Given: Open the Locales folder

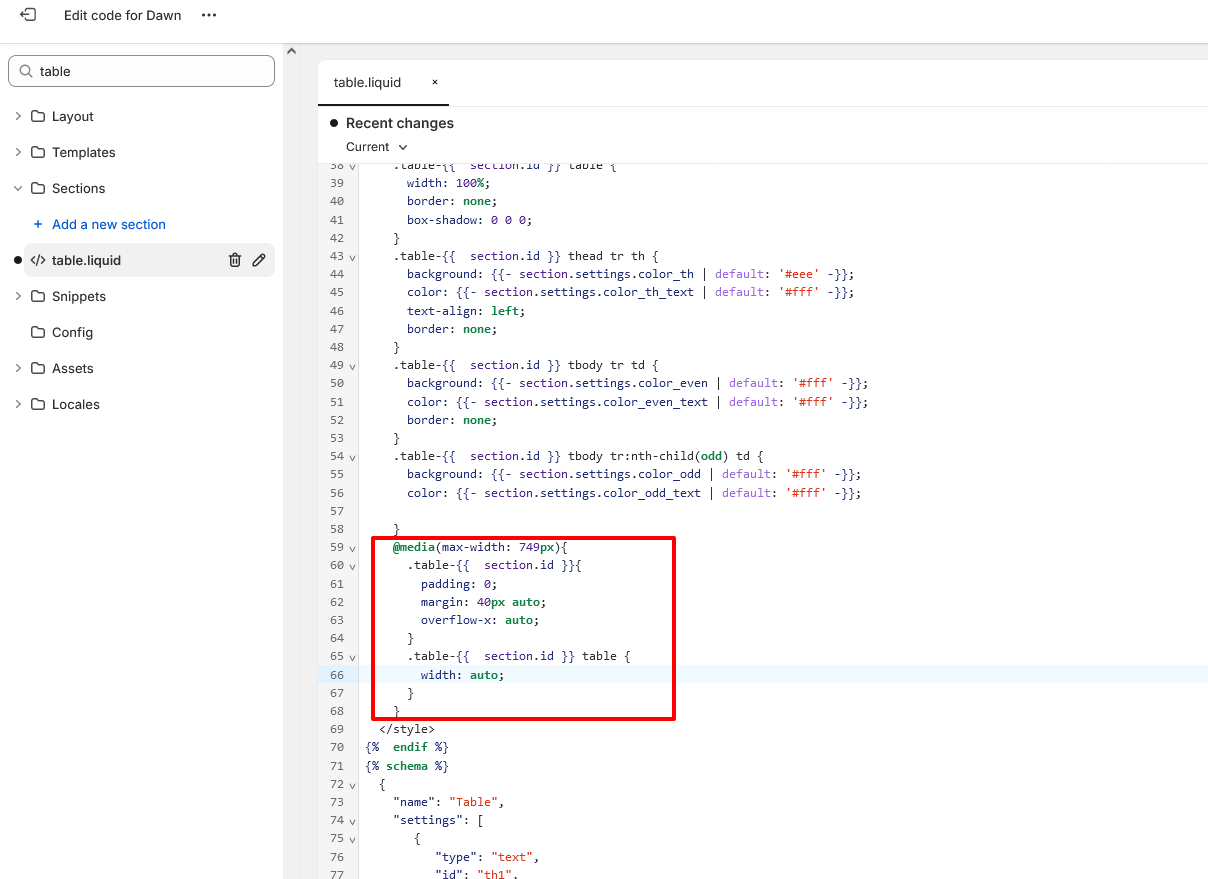Looking at the screenshot, I should click(x=75, y=404).
